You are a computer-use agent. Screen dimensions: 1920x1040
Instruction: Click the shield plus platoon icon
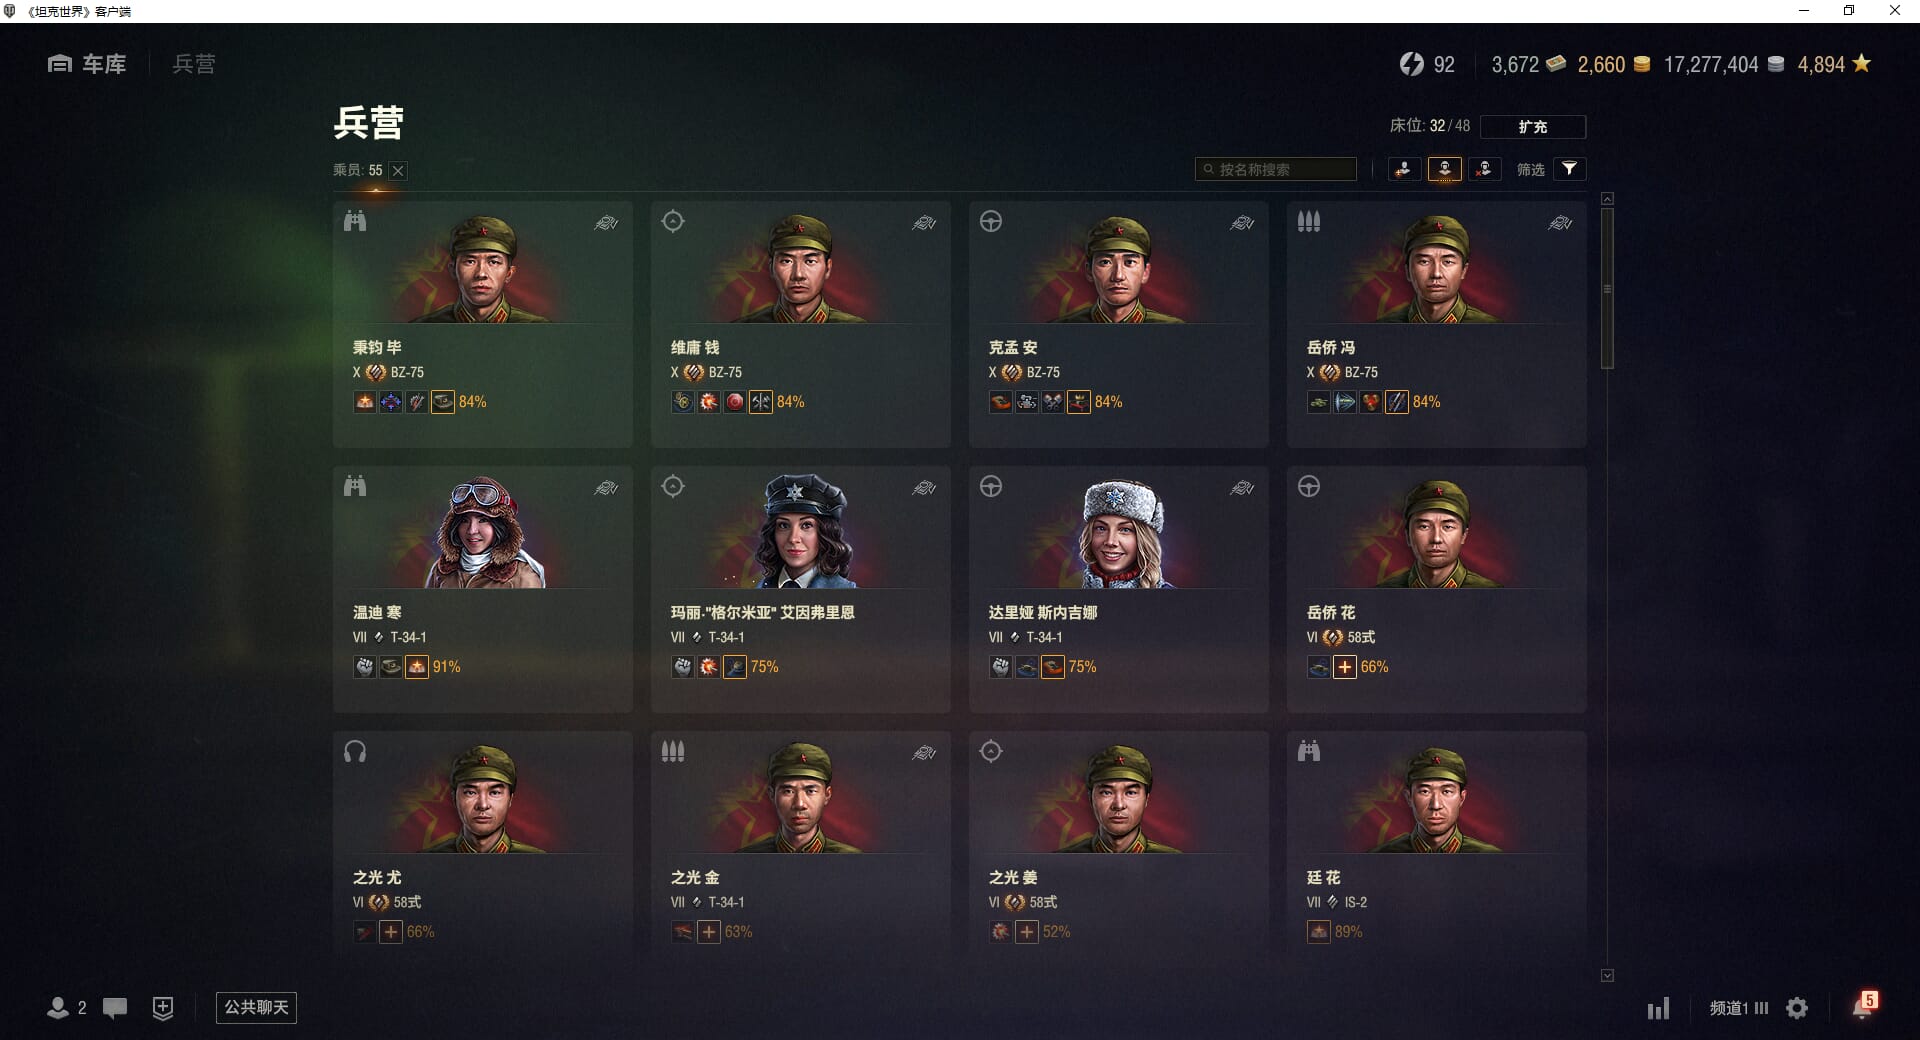(x=163, y=1008)
